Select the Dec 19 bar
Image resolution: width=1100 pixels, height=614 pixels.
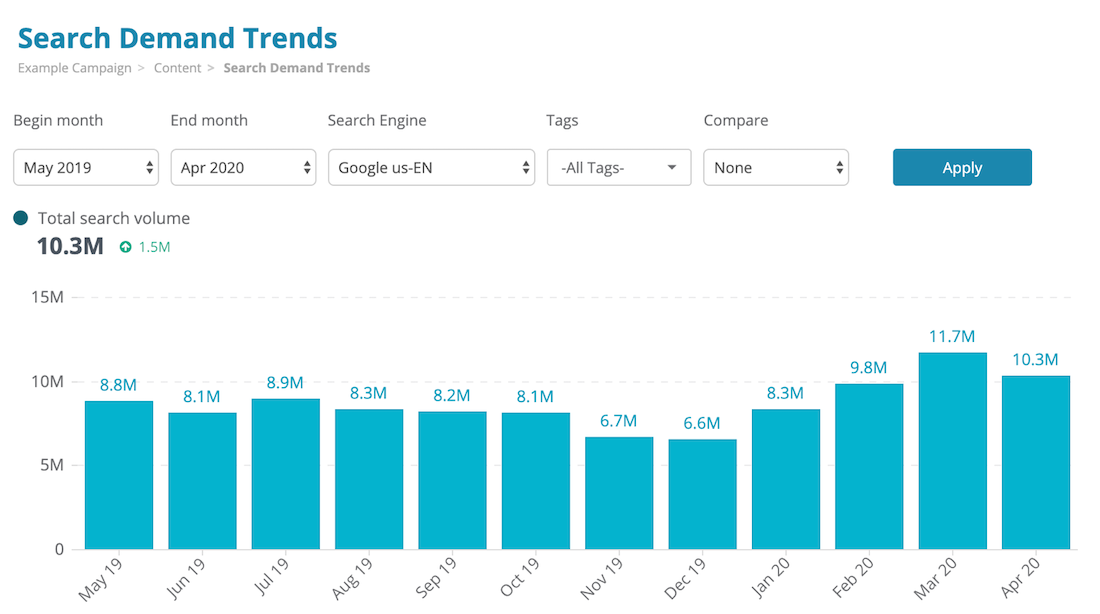(702, 494)
